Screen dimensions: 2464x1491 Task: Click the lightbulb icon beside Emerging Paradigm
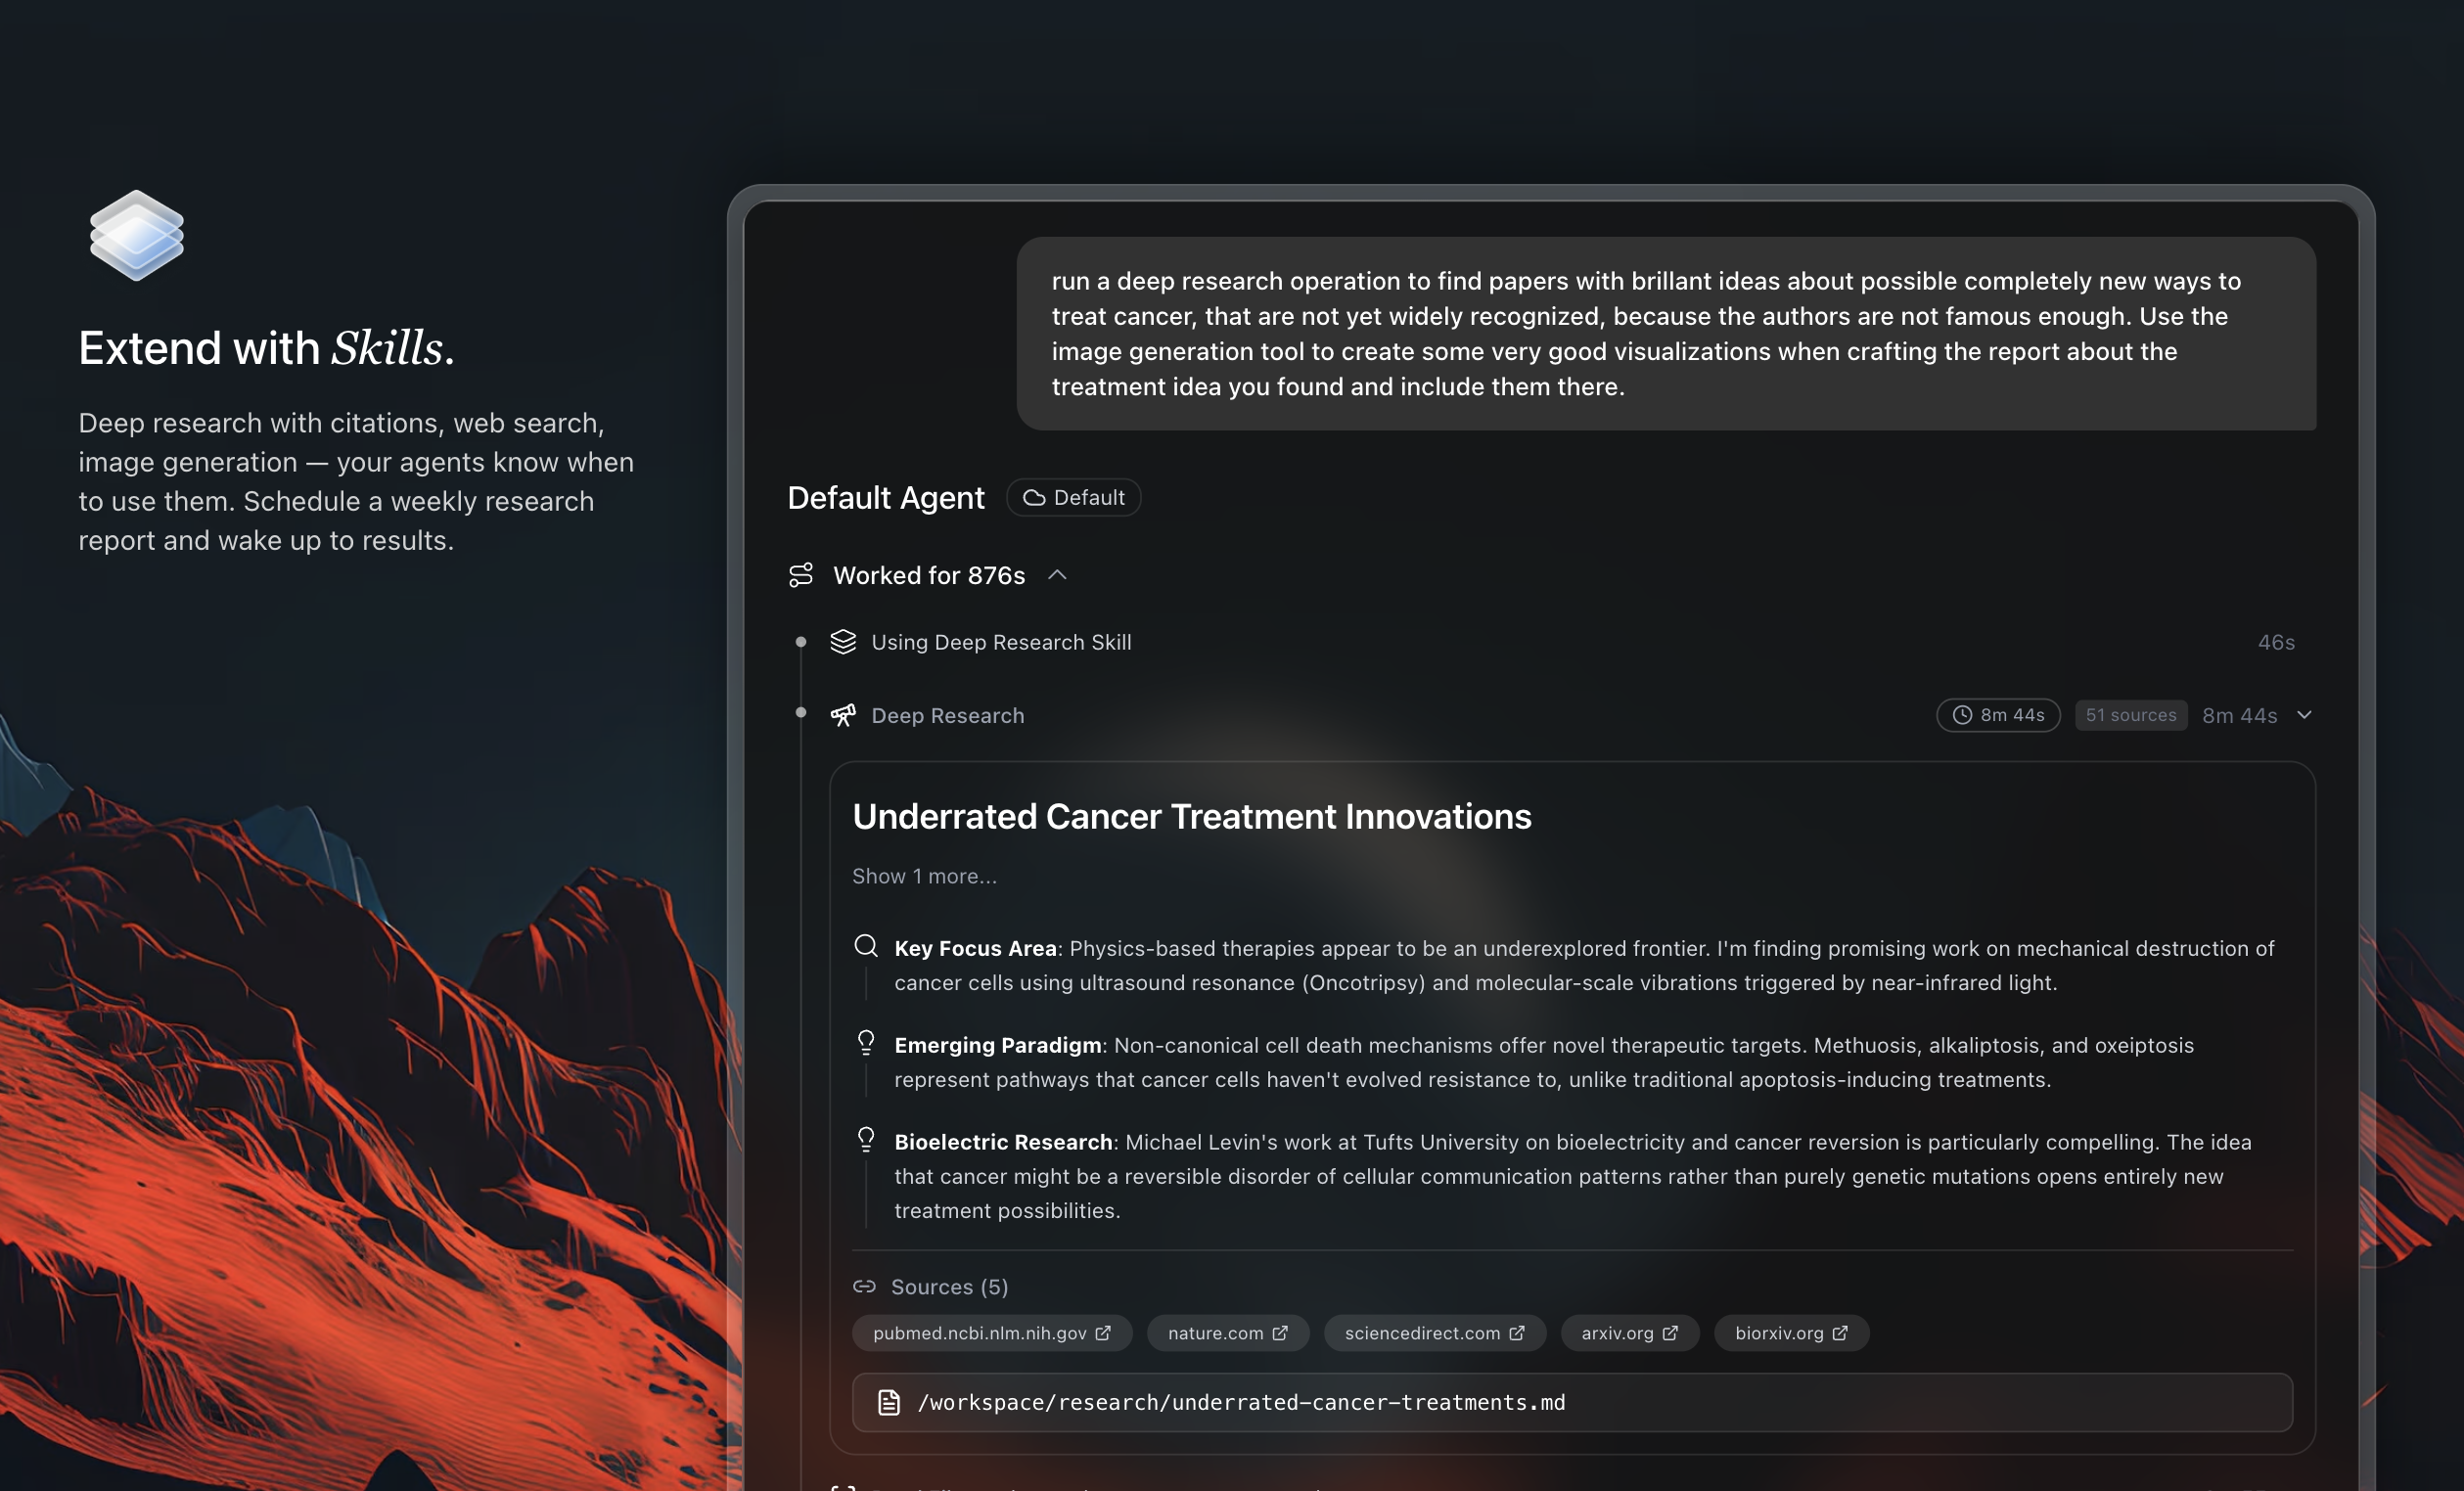tap(865, 1043)
